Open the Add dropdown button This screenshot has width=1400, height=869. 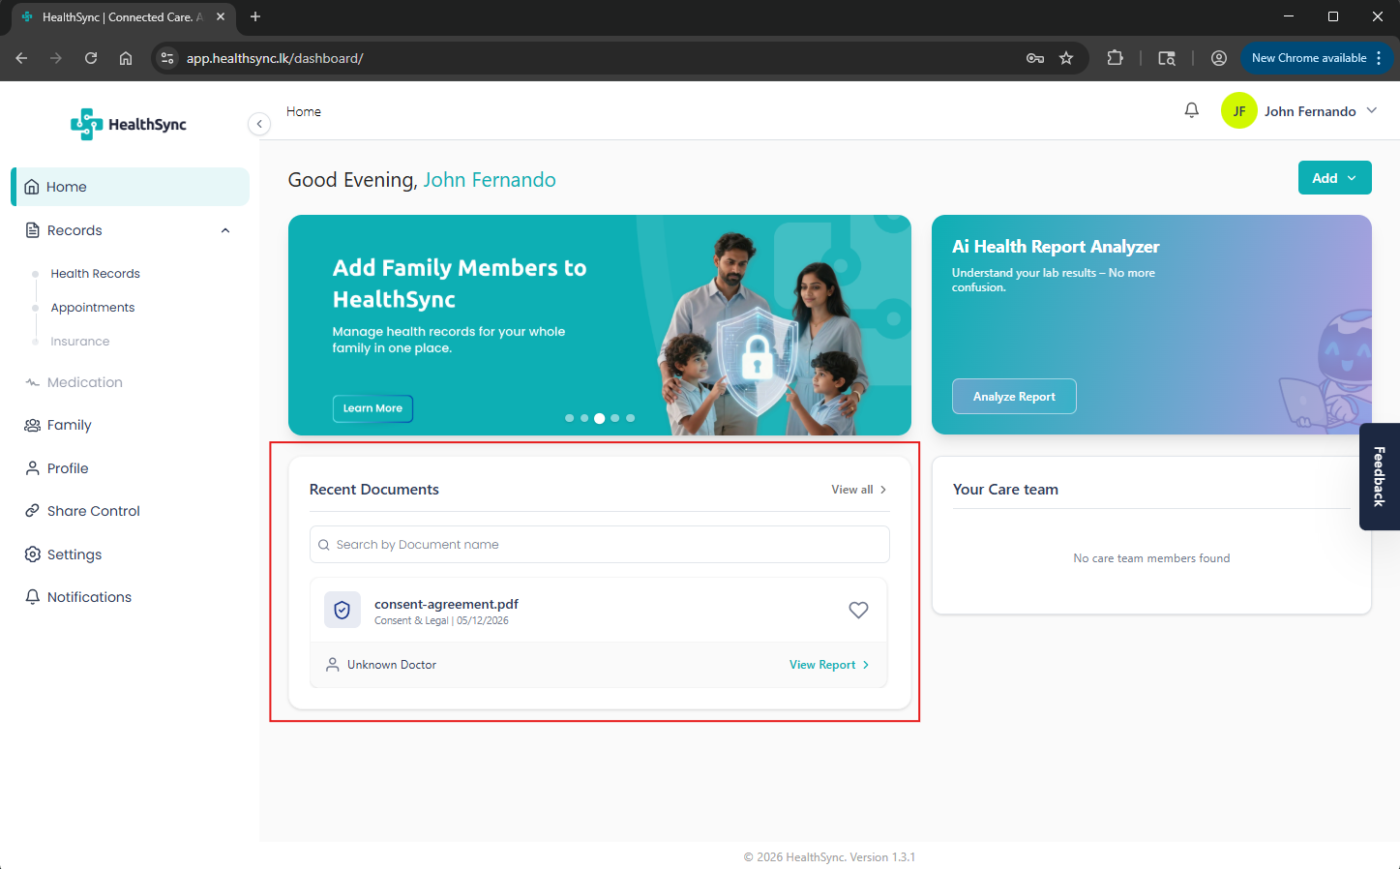(1334, 178)
